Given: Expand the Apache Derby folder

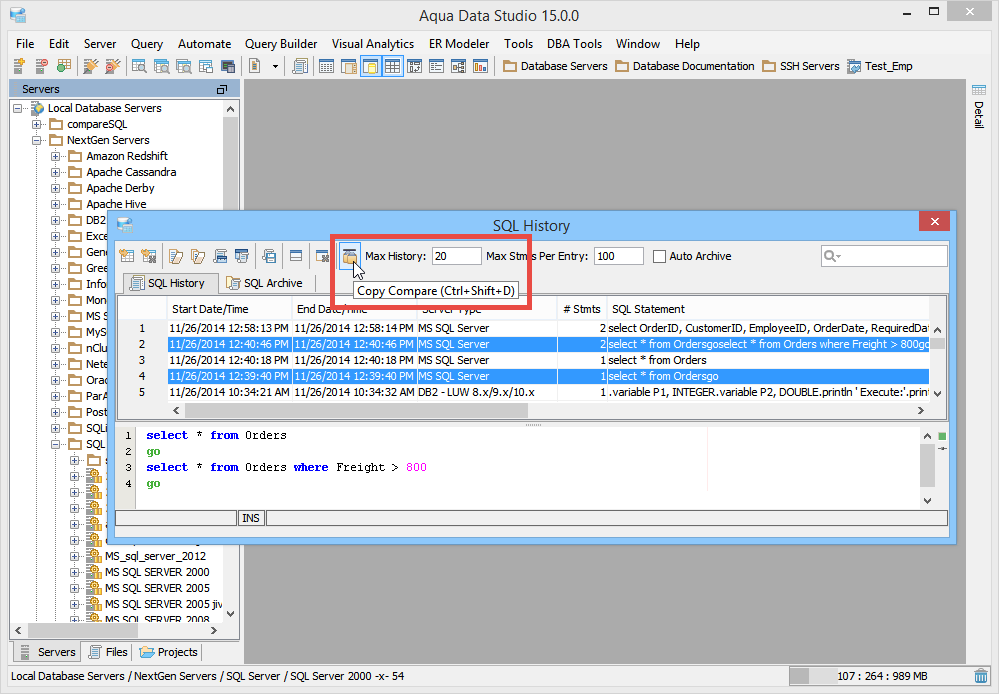Looking at the screenshot, I should point(56,188).
